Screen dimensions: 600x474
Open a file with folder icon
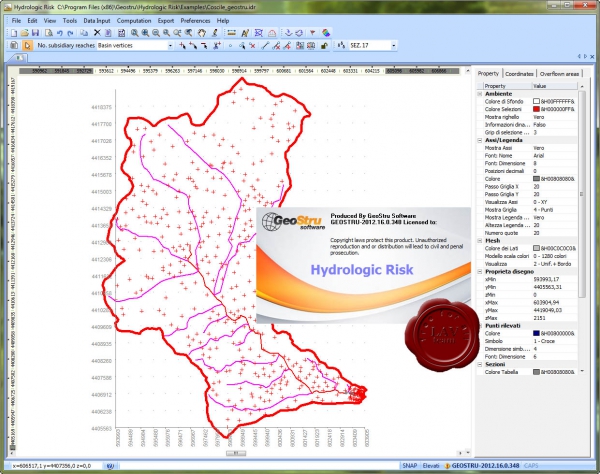click(24, 33)
